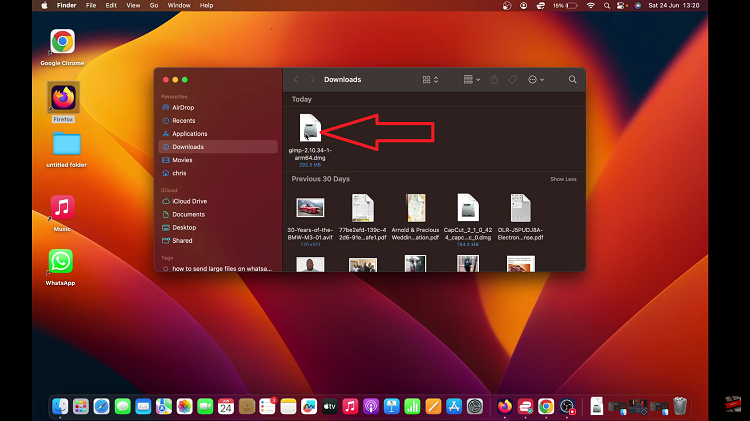Click Show Less for Previous 30 Days
This screenshot has height=421, width=750.
pos(563,179)
